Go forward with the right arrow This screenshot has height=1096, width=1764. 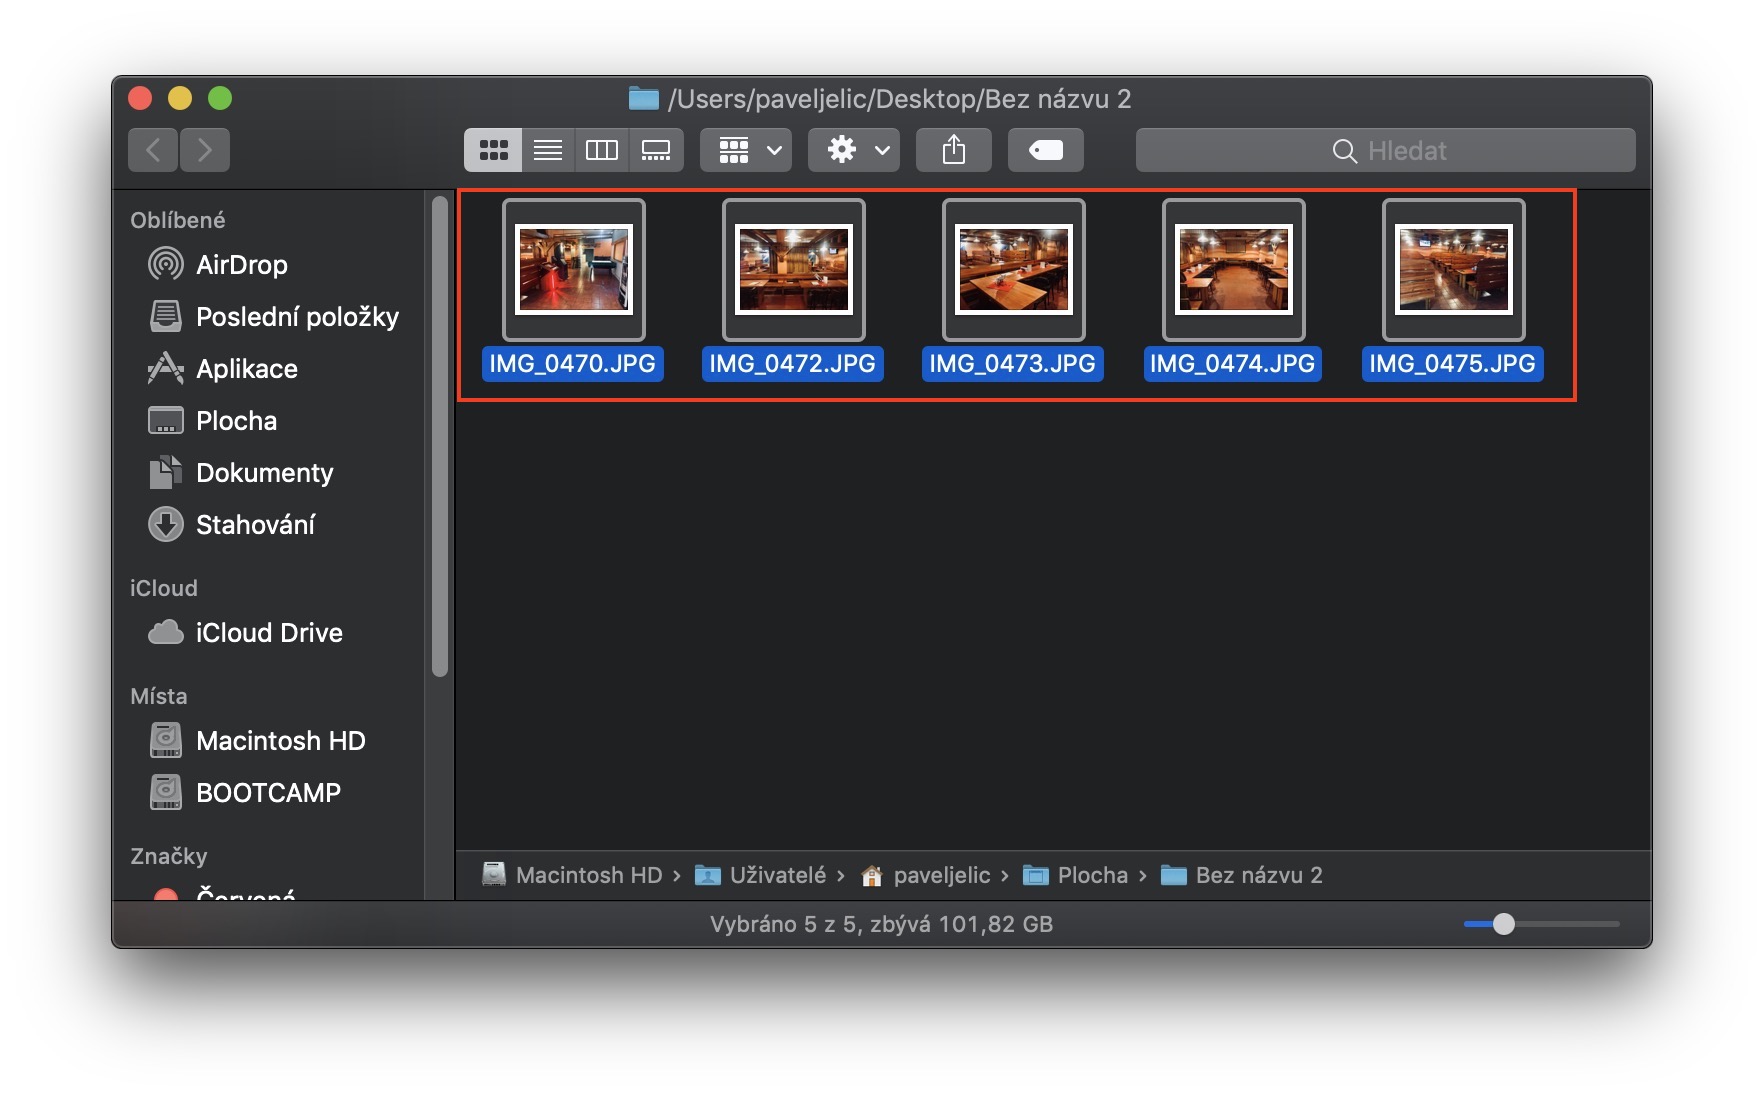[x=205, y=150]
